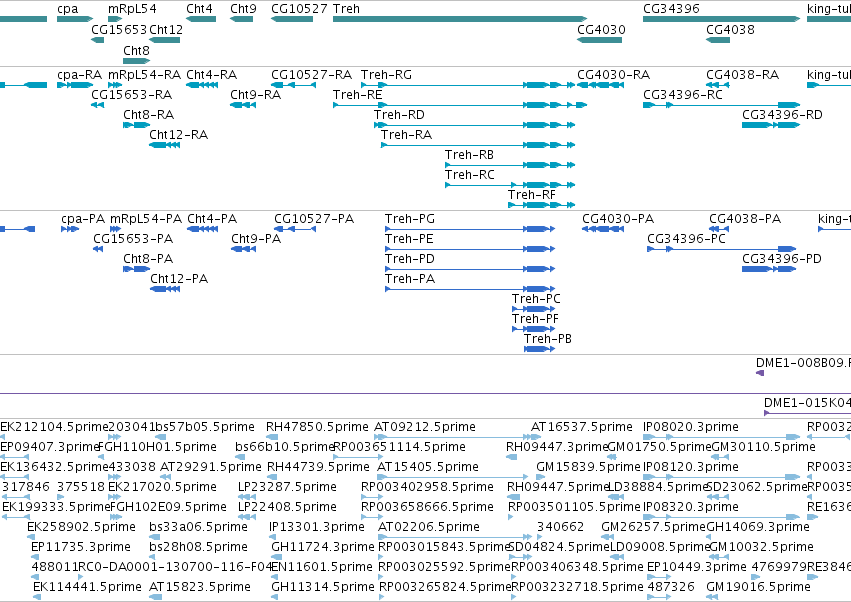
Task: Open transcript CG34396-RC
Action: click(x=721, y=105)
